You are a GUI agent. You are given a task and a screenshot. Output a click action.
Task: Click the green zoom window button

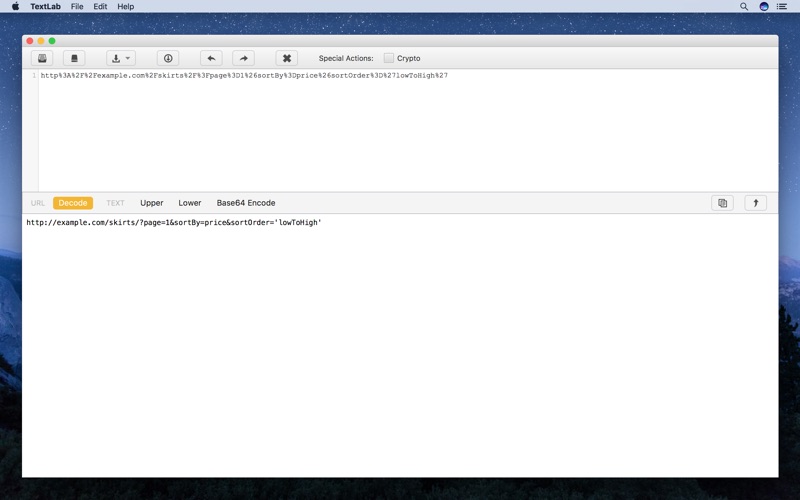click(x=52, y=41)
